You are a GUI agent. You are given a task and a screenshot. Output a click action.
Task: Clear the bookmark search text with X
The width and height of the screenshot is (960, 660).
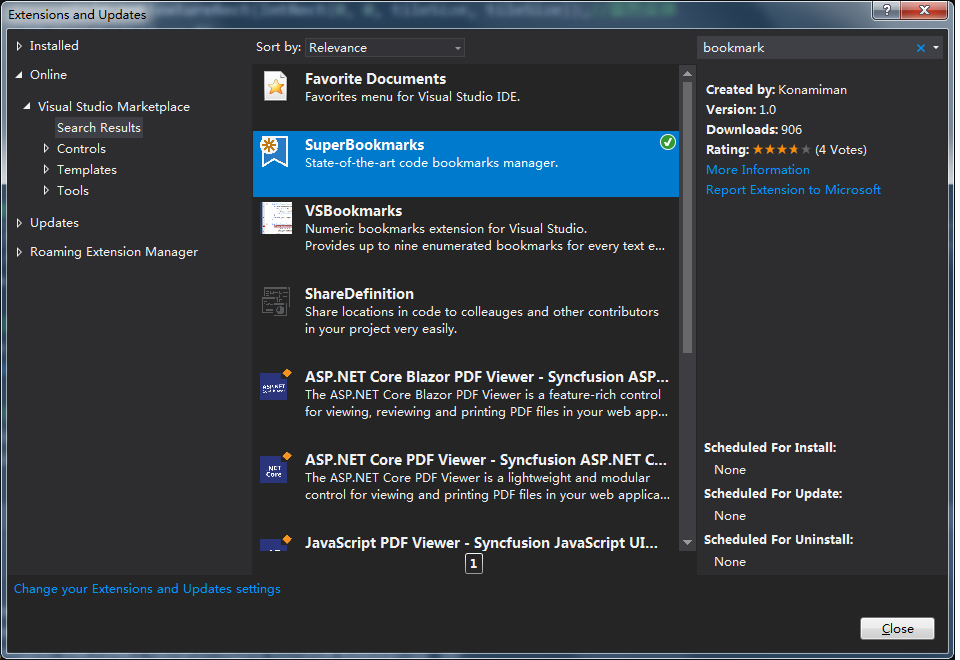920,48
